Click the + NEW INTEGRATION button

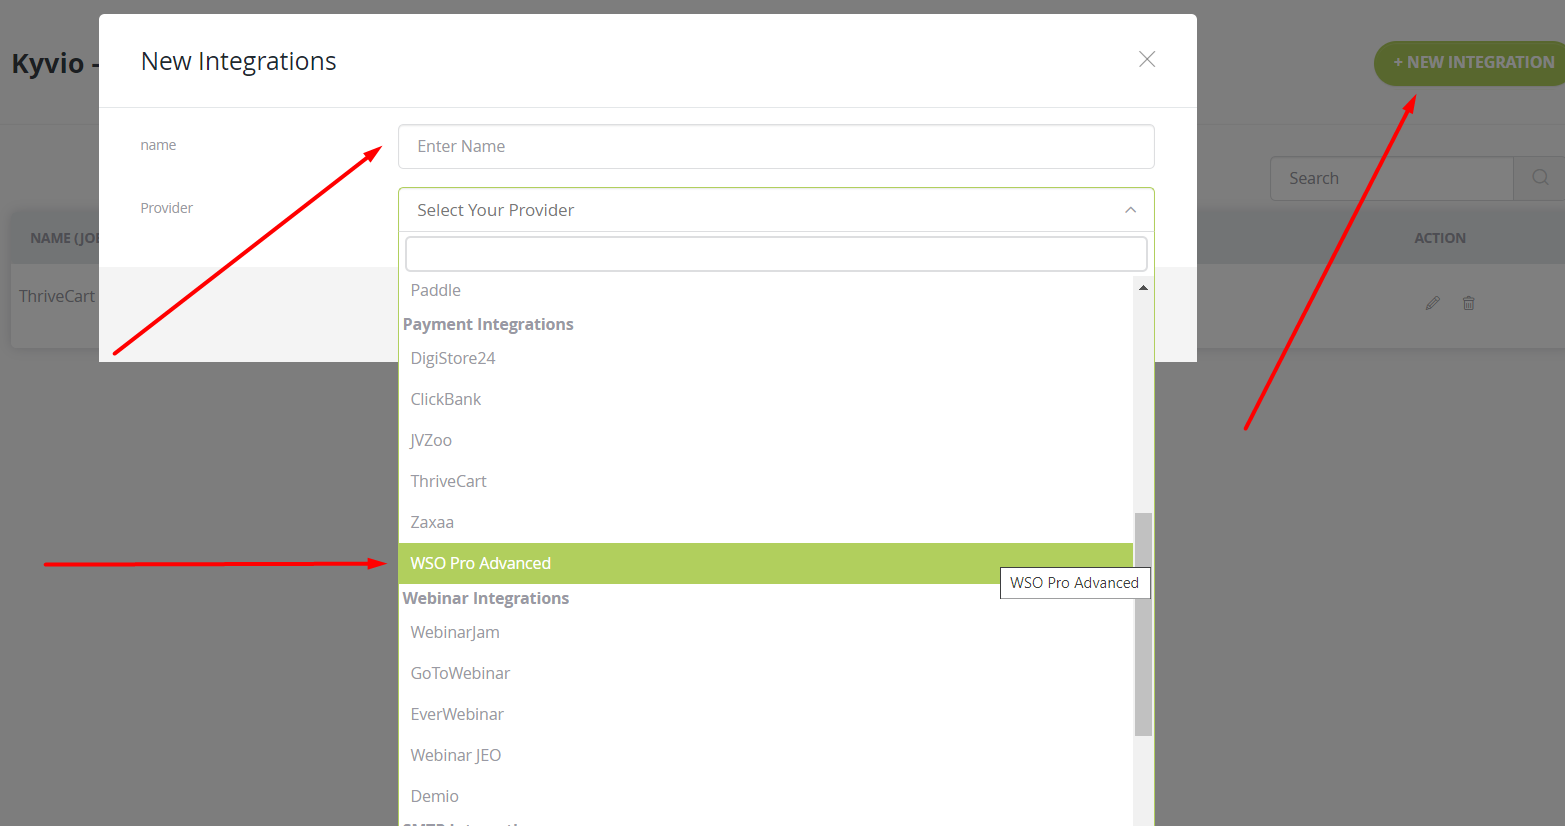1470,63
